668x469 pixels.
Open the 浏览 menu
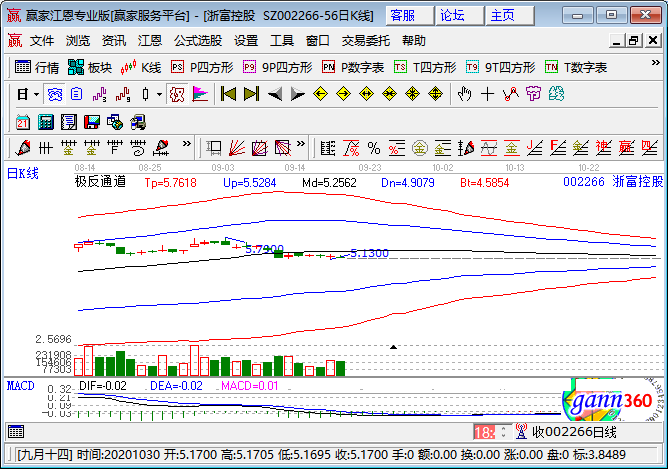pyautogui.click(x=78, y=41)
